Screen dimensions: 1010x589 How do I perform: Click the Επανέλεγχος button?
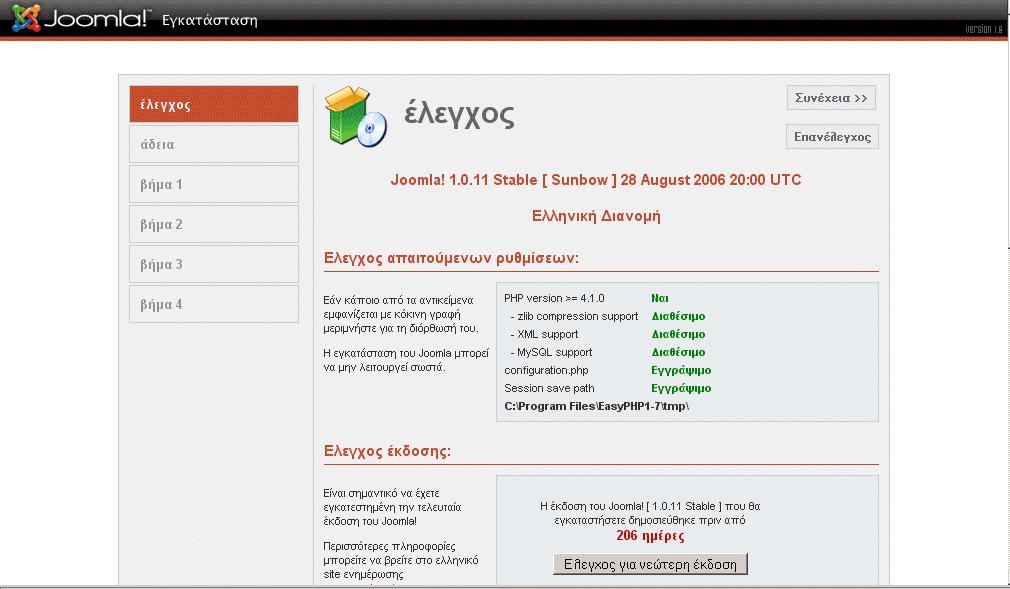[x=832, y=137]
